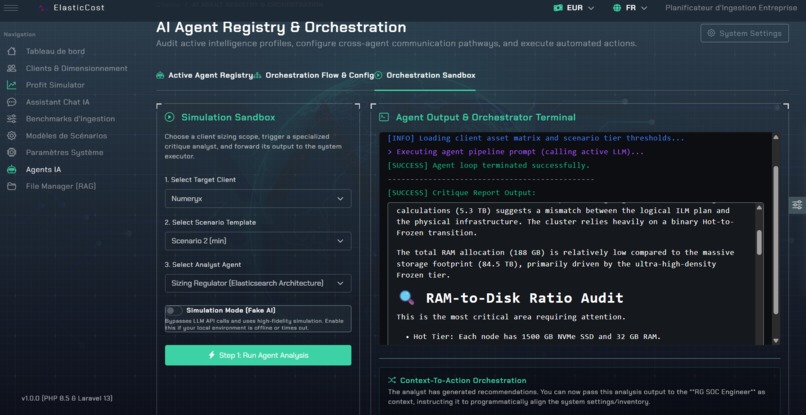Screen dimensions: 806x415
Task: Switch to the Orchestration Flow & Config tab
Action: [x=315, y=75]
